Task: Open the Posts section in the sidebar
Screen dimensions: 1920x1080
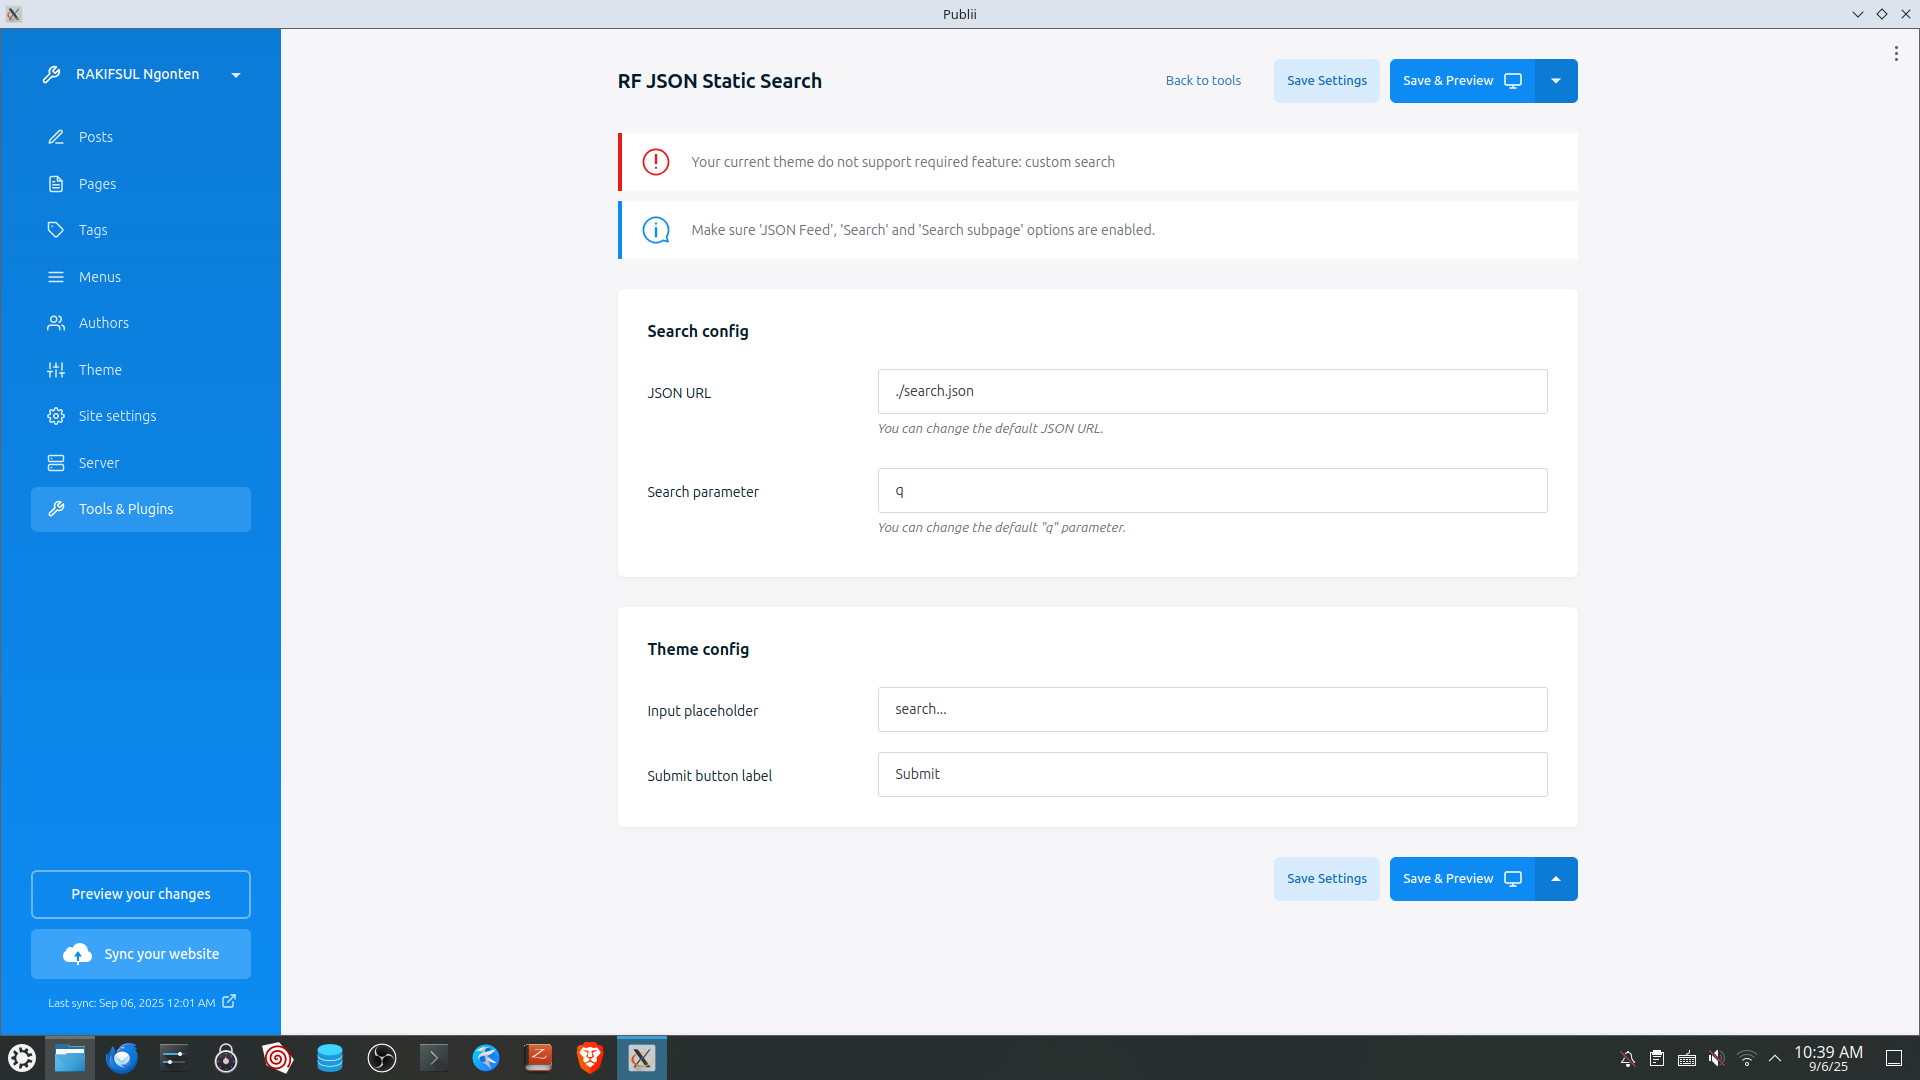Action: pos(96,137)
